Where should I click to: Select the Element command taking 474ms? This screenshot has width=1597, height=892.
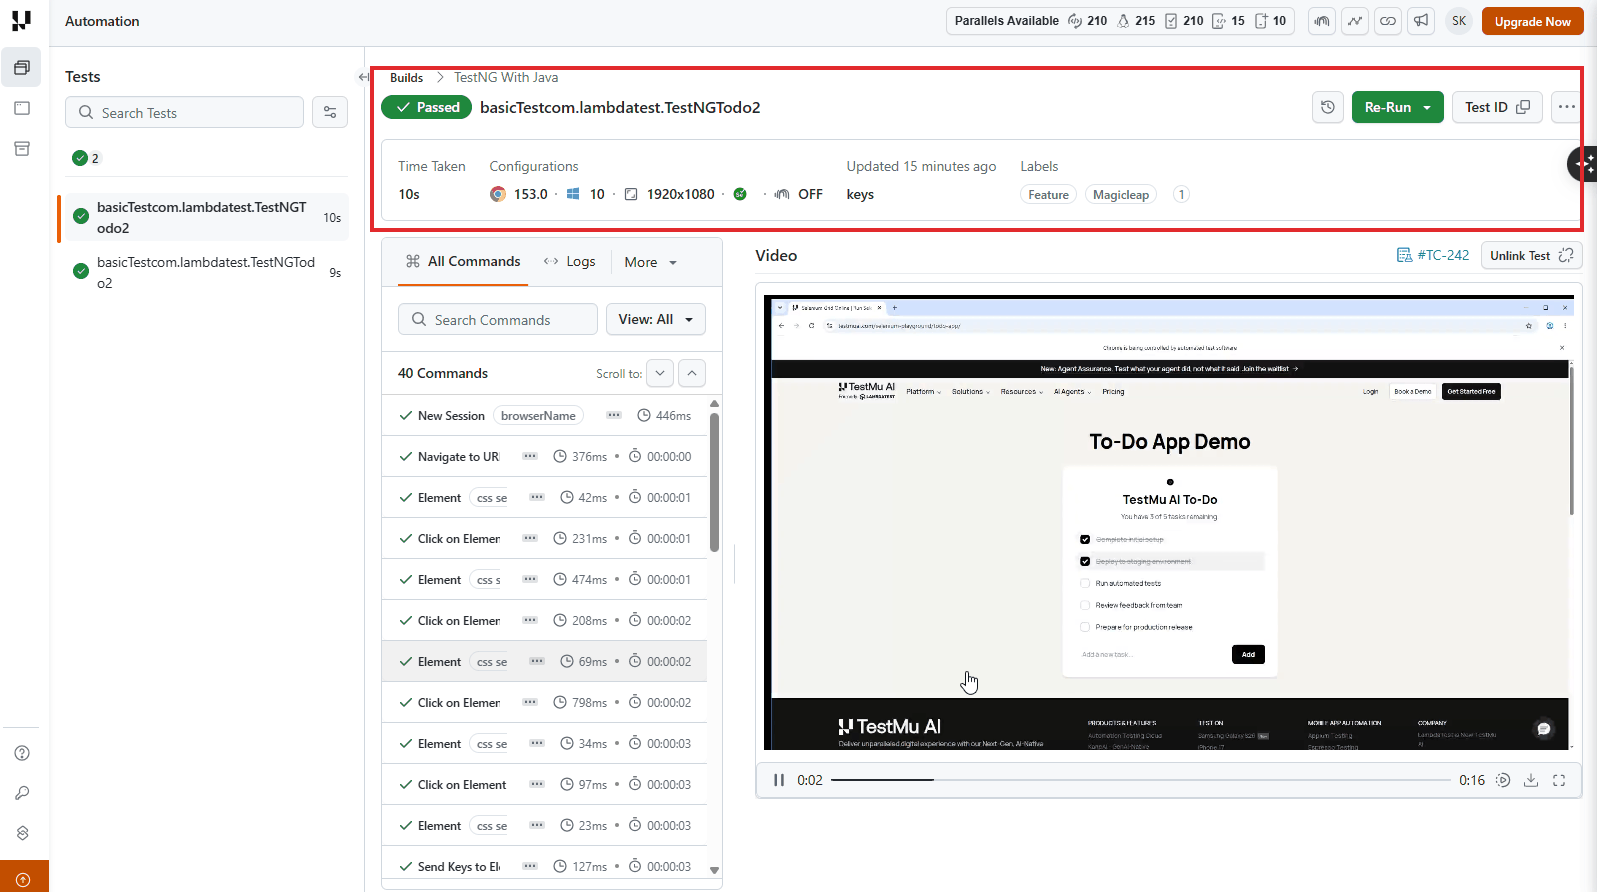pos(544,579)
